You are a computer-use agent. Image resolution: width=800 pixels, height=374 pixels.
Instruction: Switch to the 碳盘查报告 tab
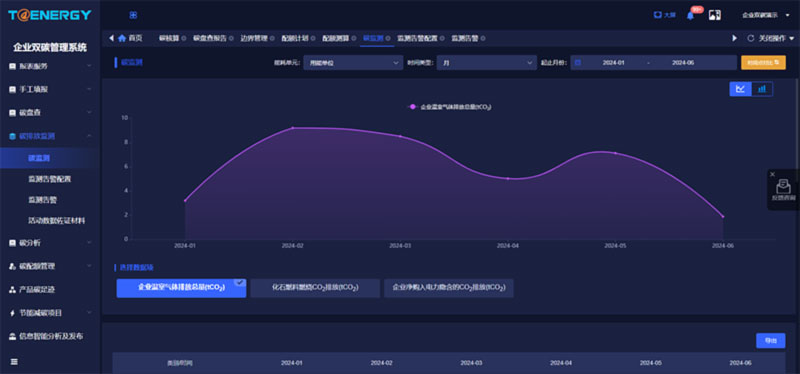point(210,38)
